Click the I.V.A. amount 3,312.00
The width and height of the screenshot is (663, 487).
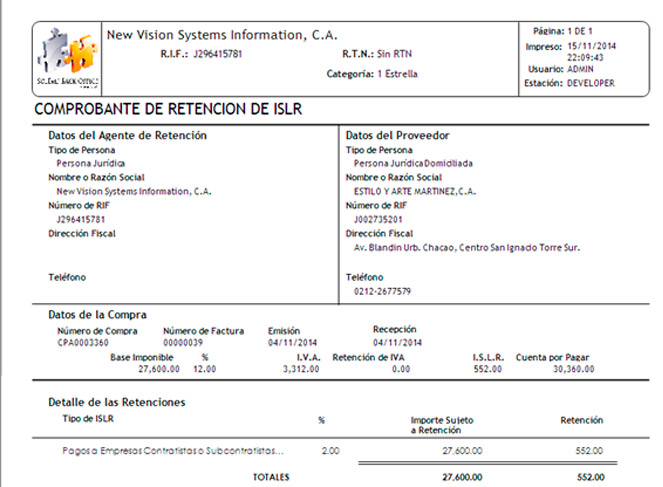(x=301, y=368)
